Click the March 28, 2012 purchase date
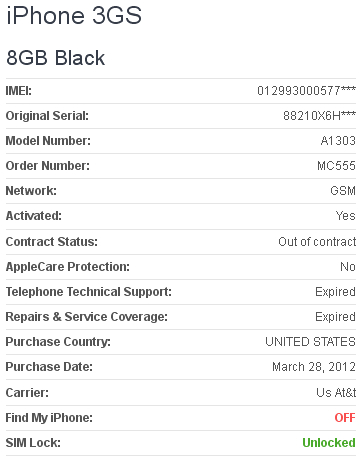361x457 pixels. (314, 367)
